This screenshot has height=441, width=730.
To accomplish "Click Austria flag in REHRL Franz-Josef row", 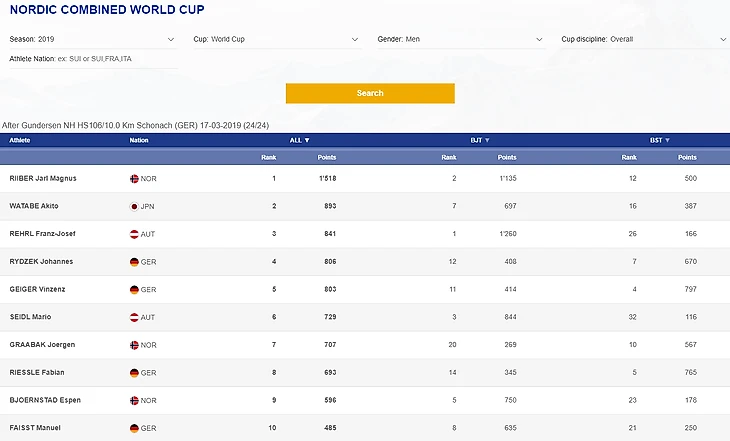I will tap(134, 234).
